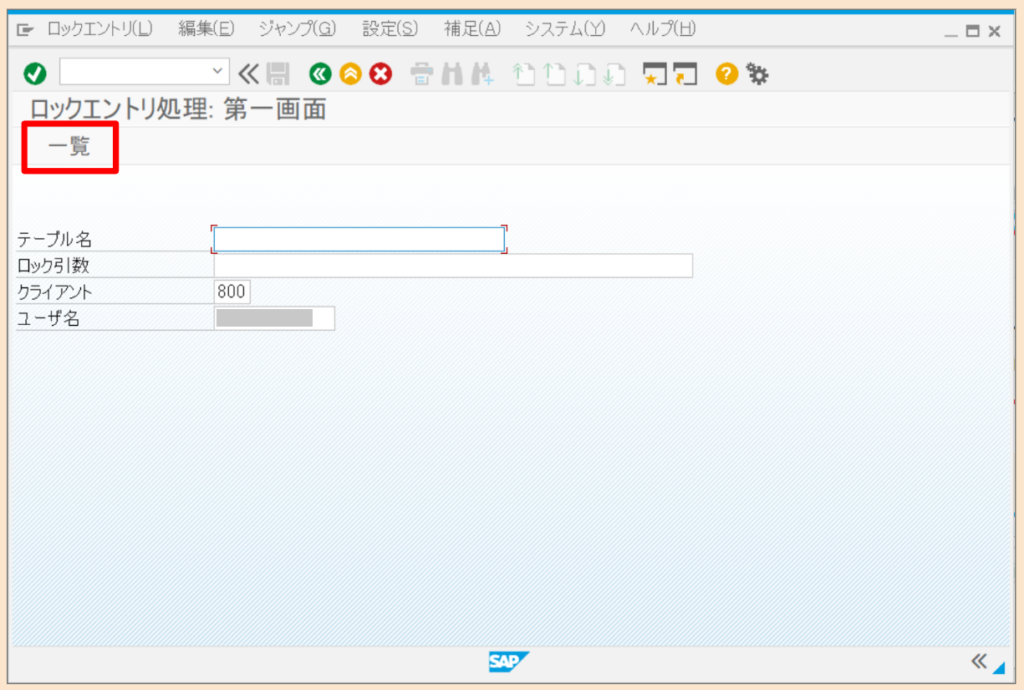Focus the テーブル名 input field
Screen dimensions: 1024x690
click(x=359, y=240)
